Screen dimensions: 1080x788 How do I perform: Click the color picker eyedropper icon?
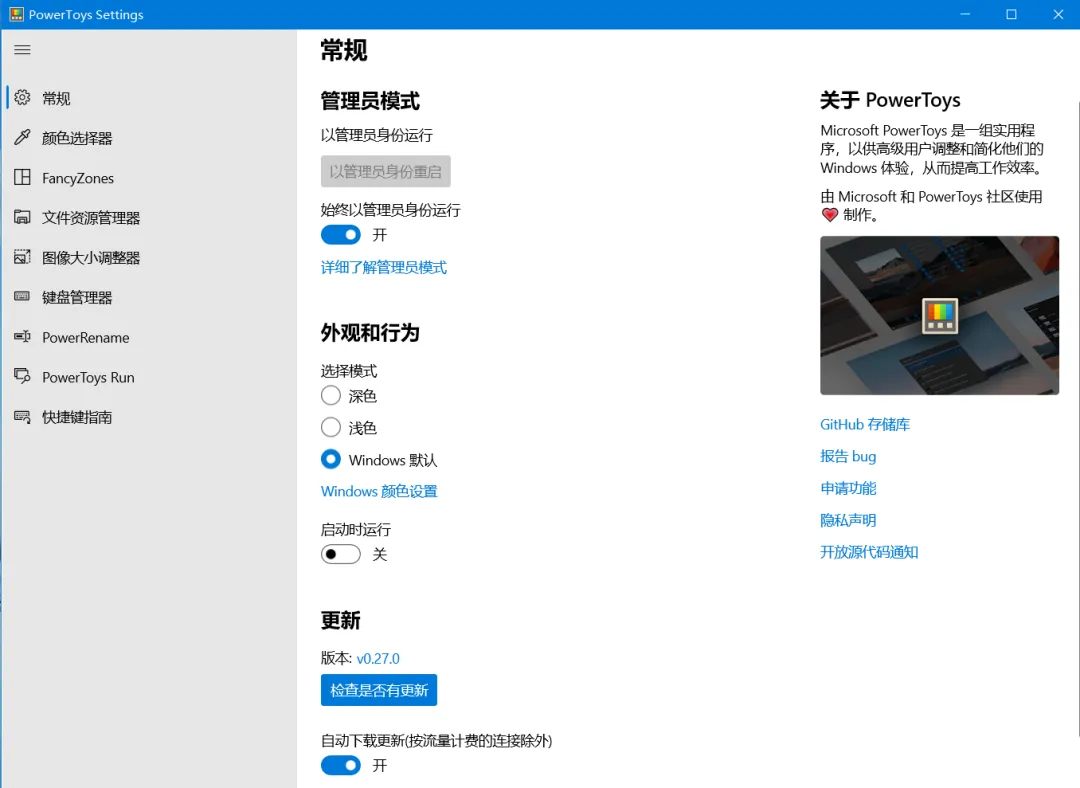pos(22,137)
